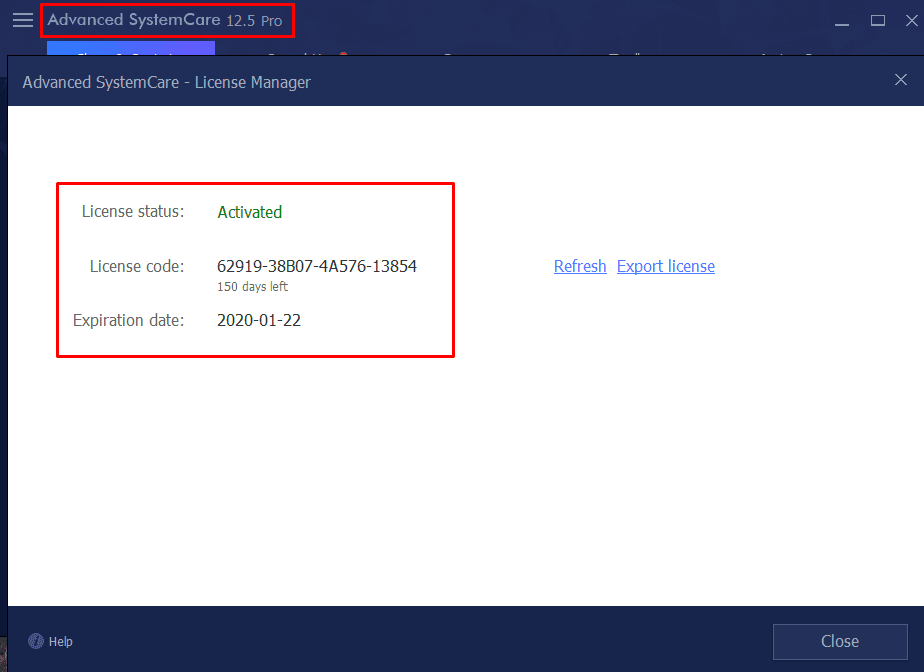This screenshot has width=924, height=672.
Task: Click the Export license link
Action: coord(666,266)
